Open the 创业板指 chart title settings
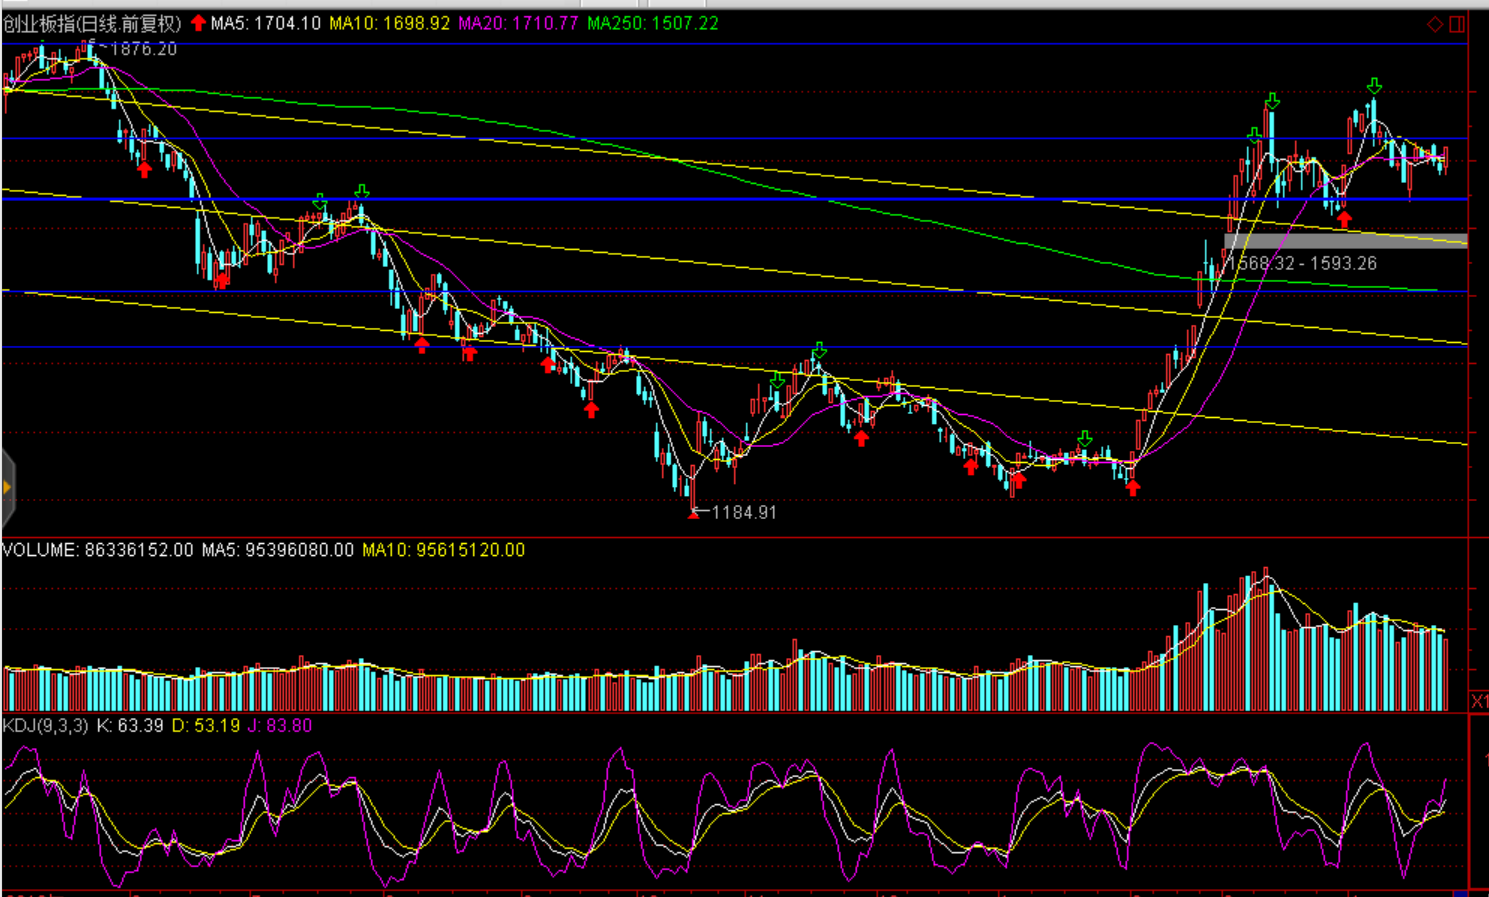 click(92, 23)
